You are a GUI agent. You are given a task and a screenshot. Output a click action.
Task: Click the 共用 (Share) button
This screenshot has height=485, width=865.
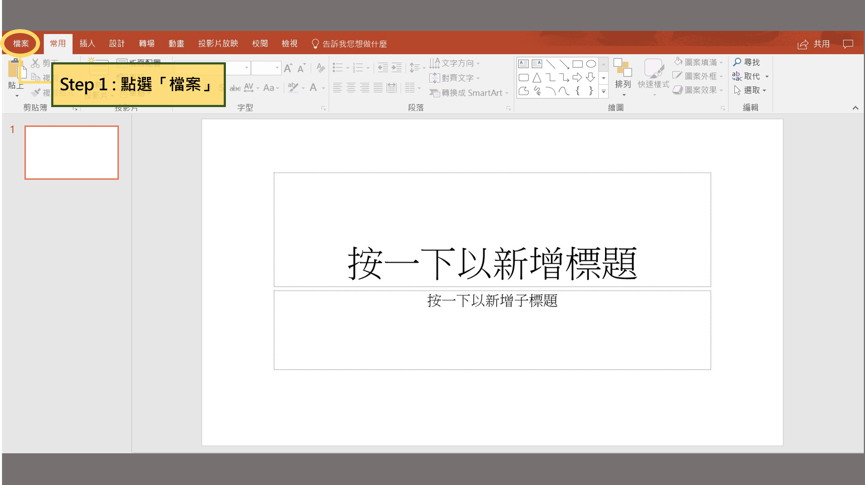[x=814, y=44]
